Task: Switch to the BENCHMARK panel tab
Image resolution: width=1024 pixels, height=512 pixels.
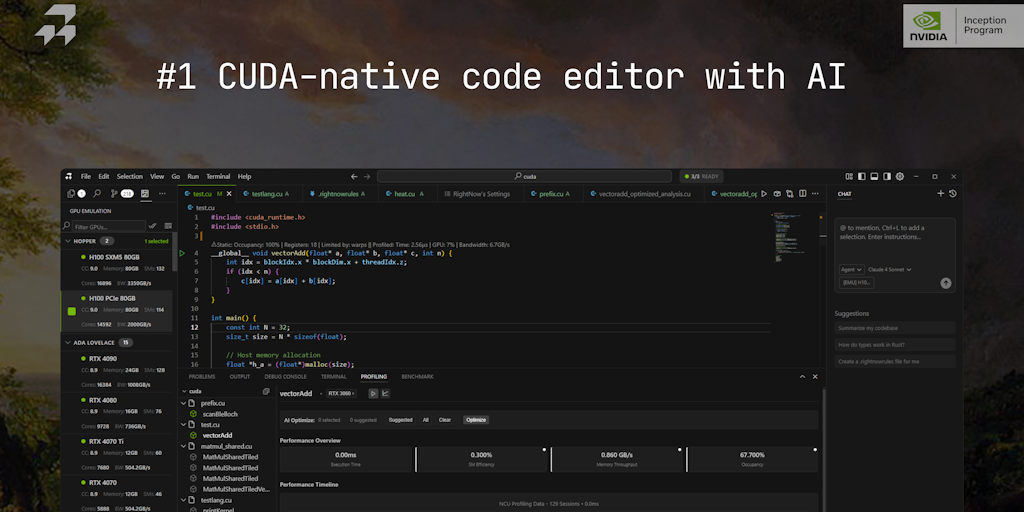Action: [x=417, y=376]
